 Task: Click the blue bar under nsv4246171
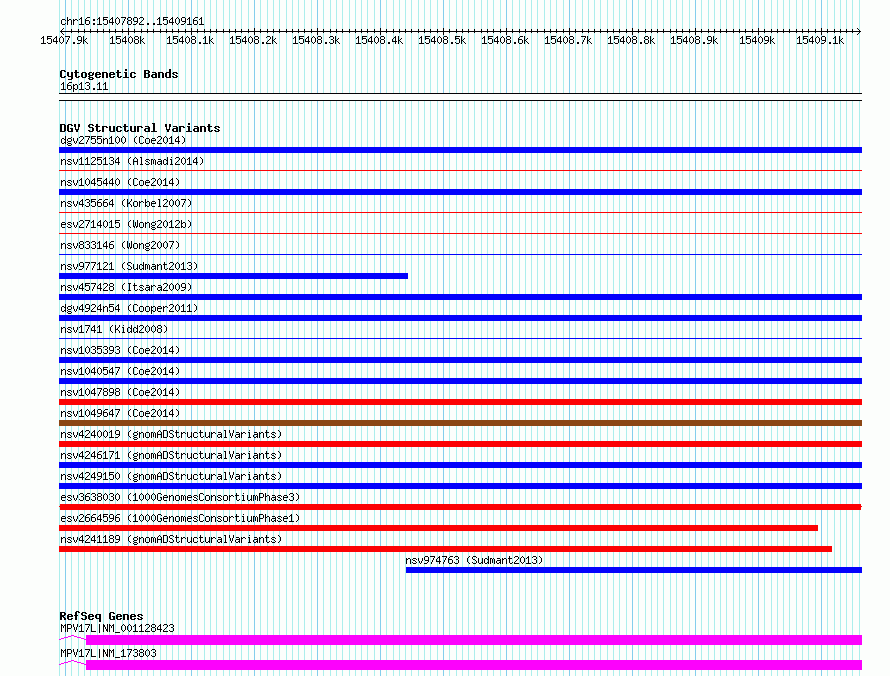pos(460,465)
